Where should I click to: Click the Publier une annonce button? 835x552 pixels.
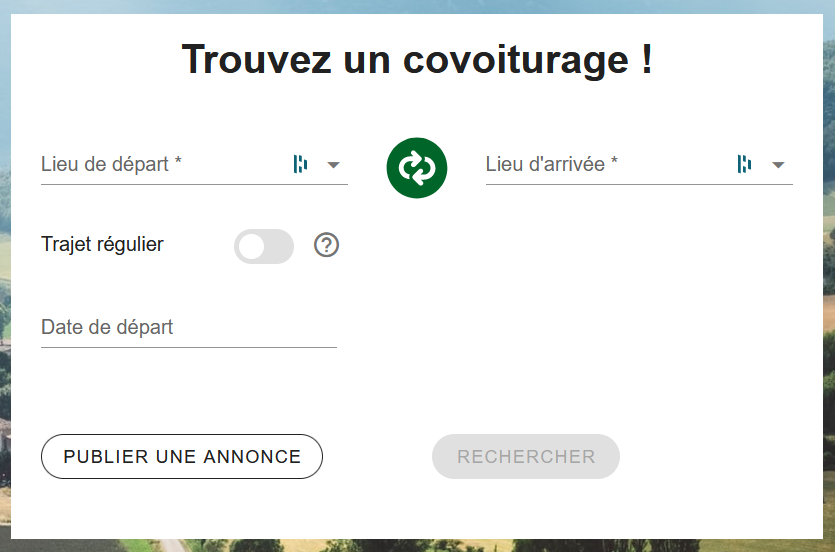tap(182, 457)
